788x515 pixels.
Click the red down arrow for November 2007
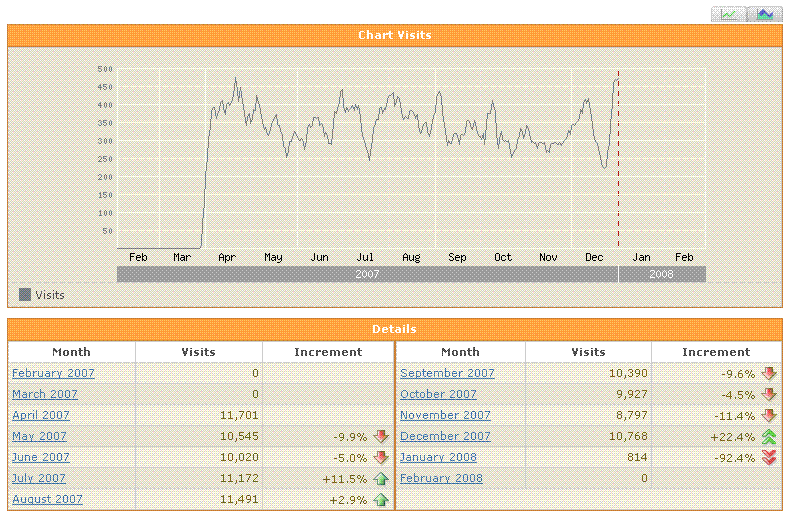tap(769, 415)
